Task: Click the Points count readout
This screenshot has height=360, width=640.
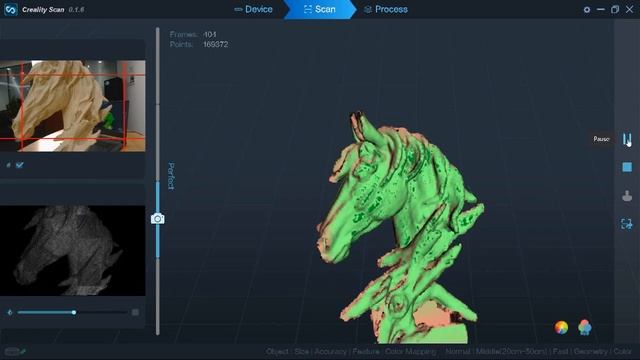Action: click(199, 44)
